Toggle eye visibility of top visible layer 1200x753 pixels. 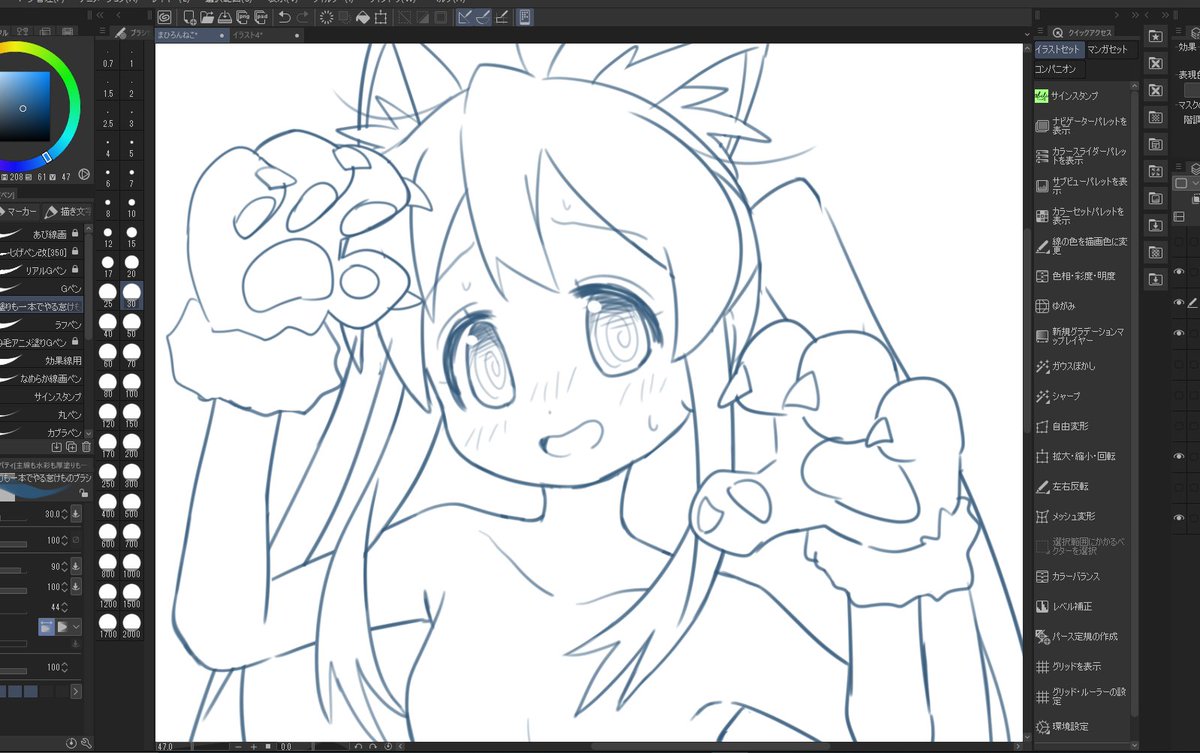[x=1179, y=272]
